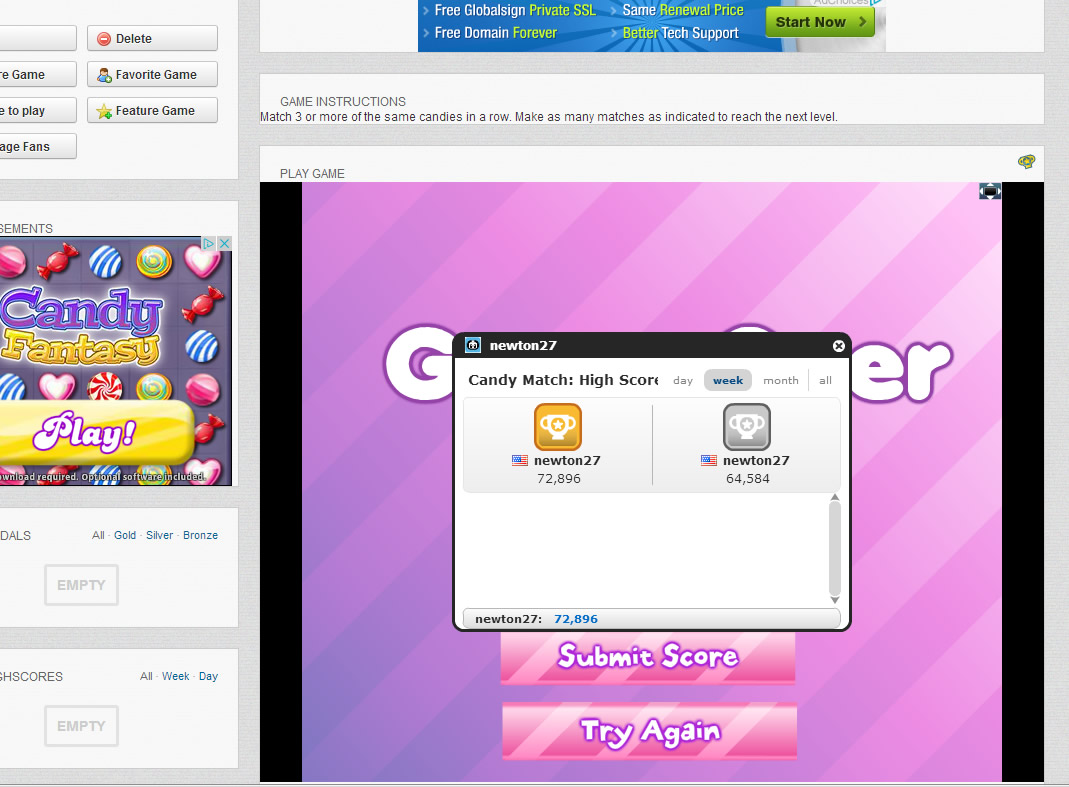Image resolution: width=1069 pixels, height=787 pixels.
Task: Filter highscores by Week link
Action: pyautogui.click(x=176, y=676)
